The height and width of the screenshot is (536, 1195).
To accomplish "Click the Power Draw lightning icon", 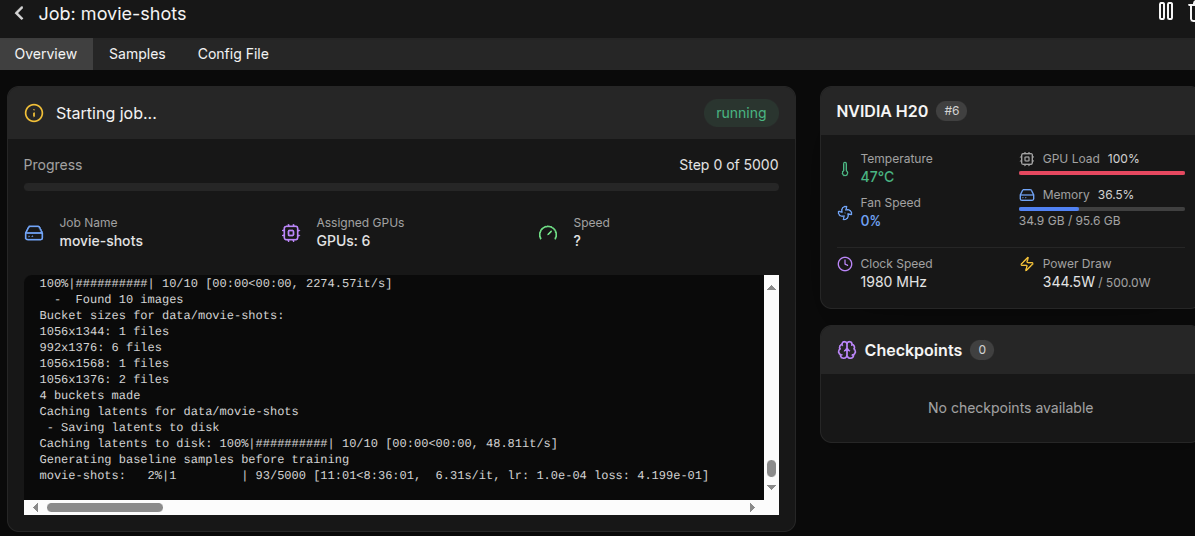I will coord(1027,265).
